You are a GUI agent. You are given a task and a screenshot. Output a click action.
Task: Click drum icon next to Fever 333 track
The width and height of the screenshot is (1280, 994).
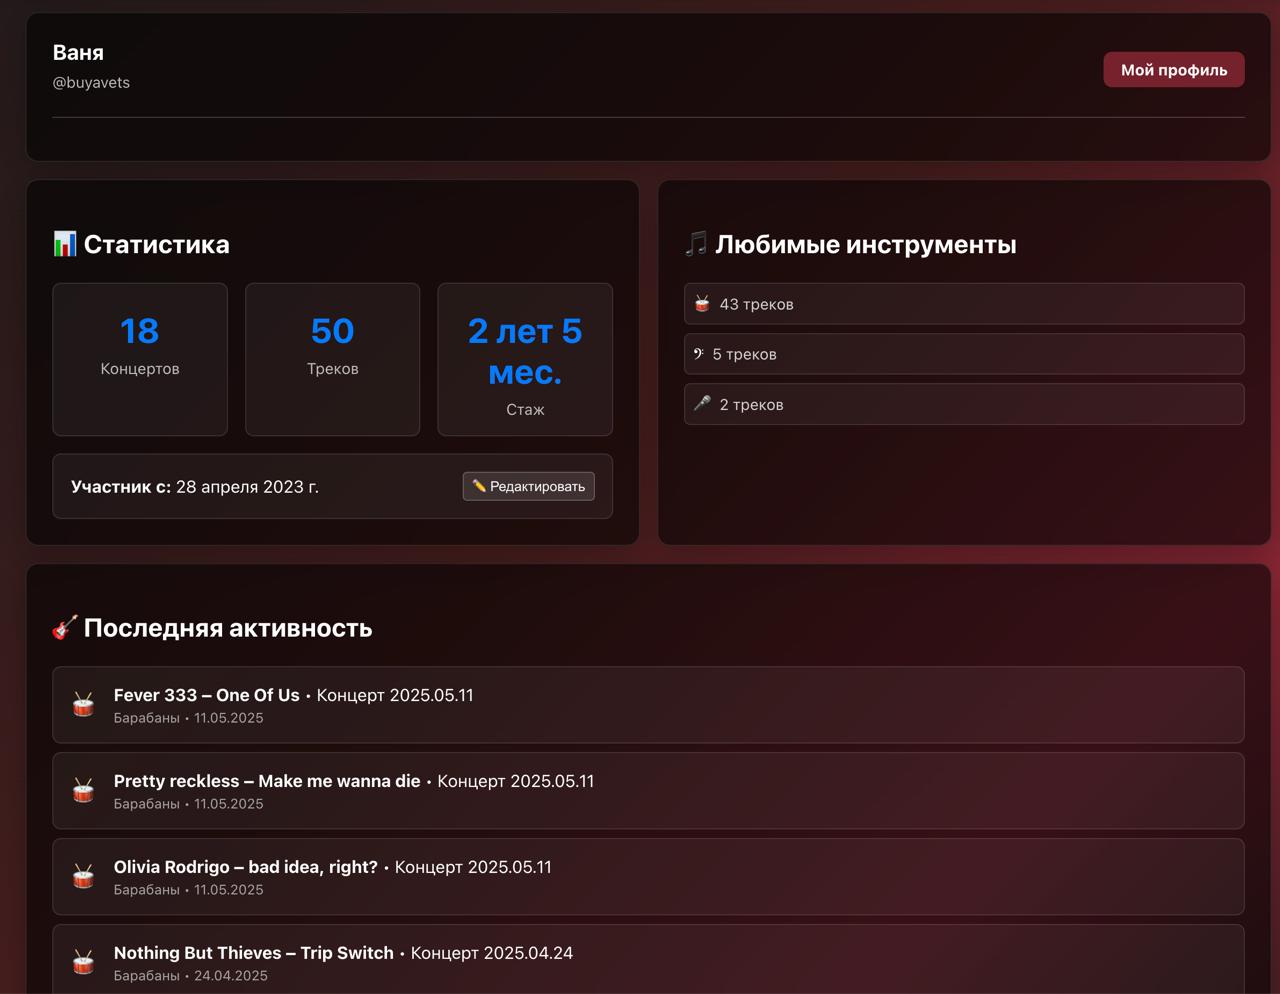click(84, 705)
